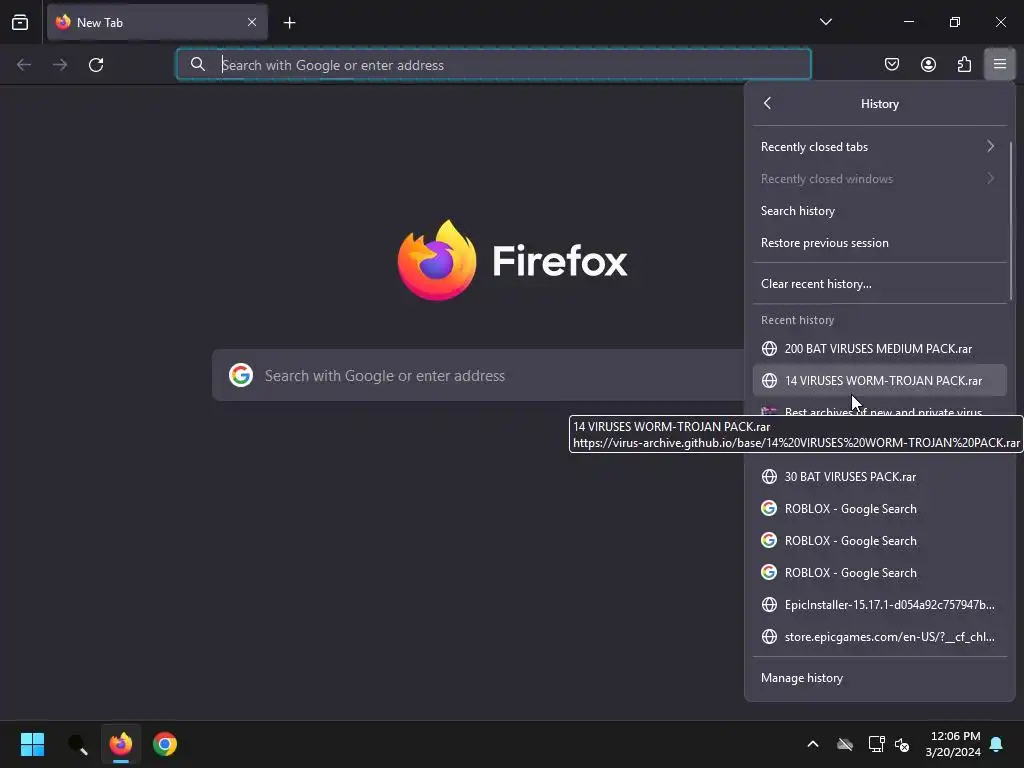Screen dimensions: 1024x768
Task: Open the network status tray icon
Action: [876, 744]
